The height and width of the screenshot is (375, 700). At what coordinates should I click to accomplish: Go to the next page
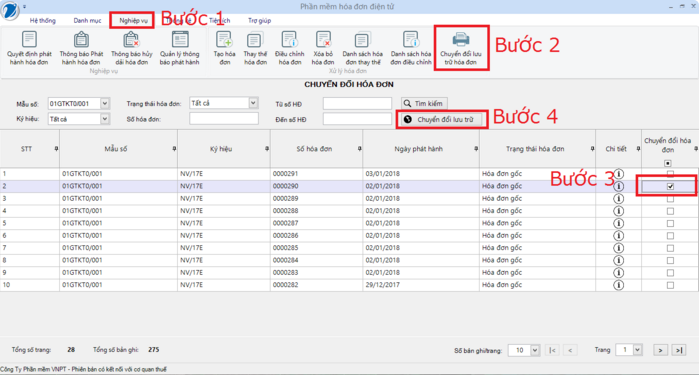(x=660, y=350)
